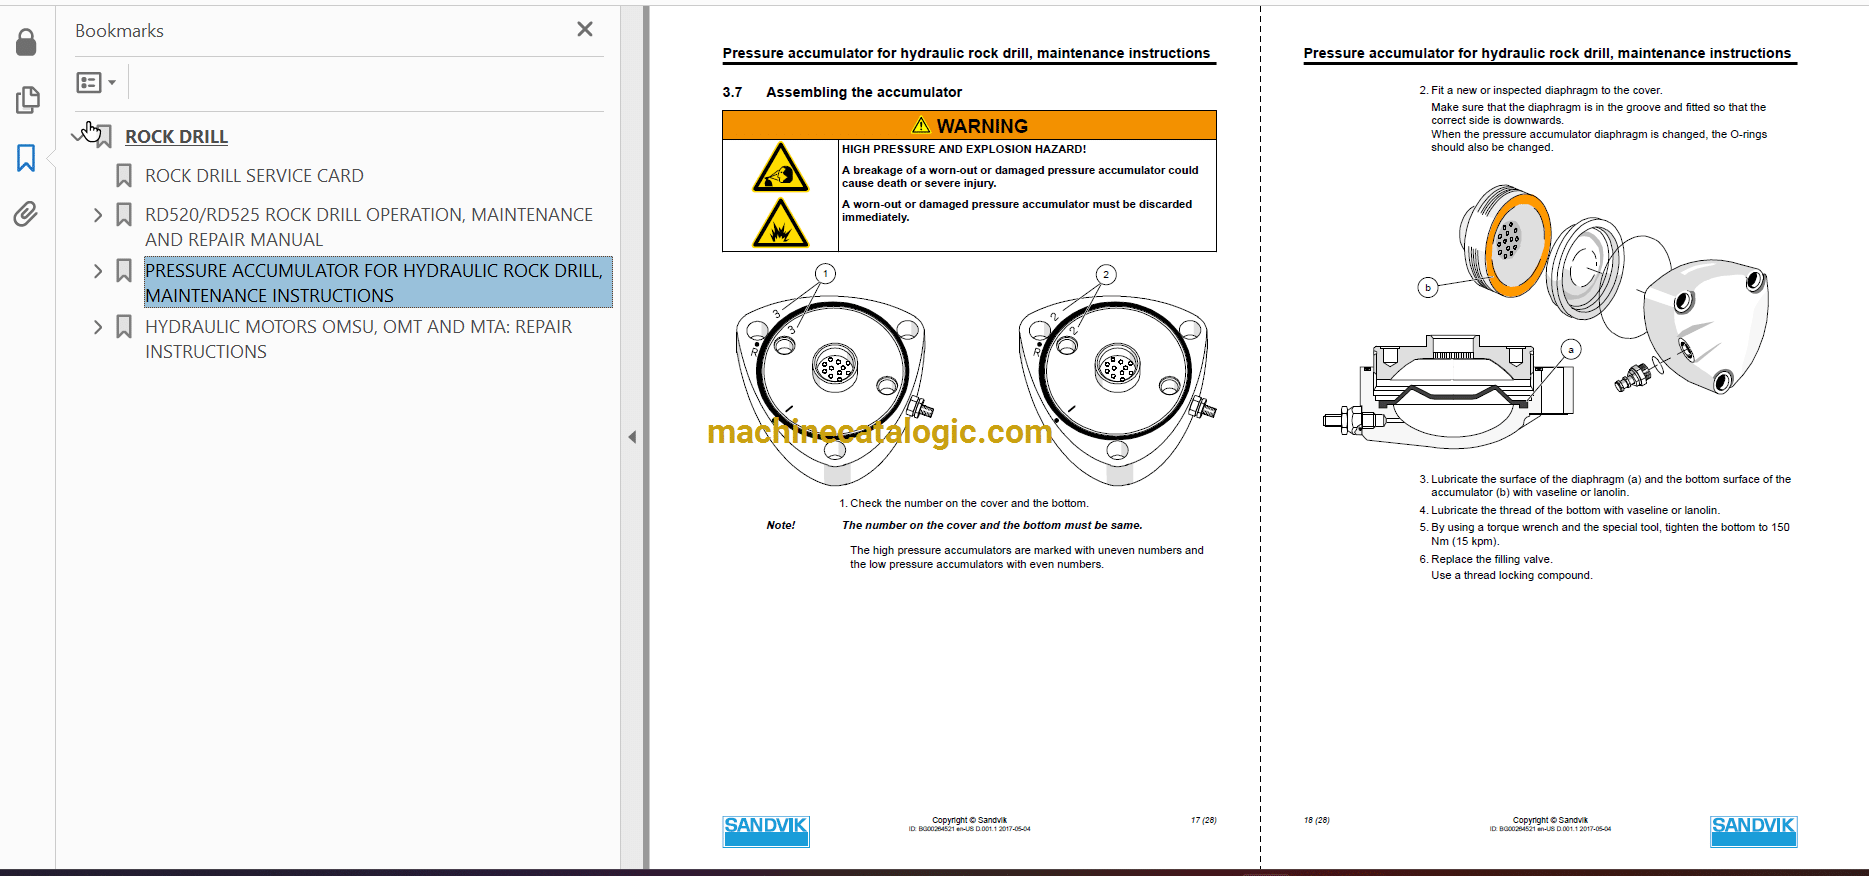
Task: Close the Bookmarks panel
Action: point(585,30)
